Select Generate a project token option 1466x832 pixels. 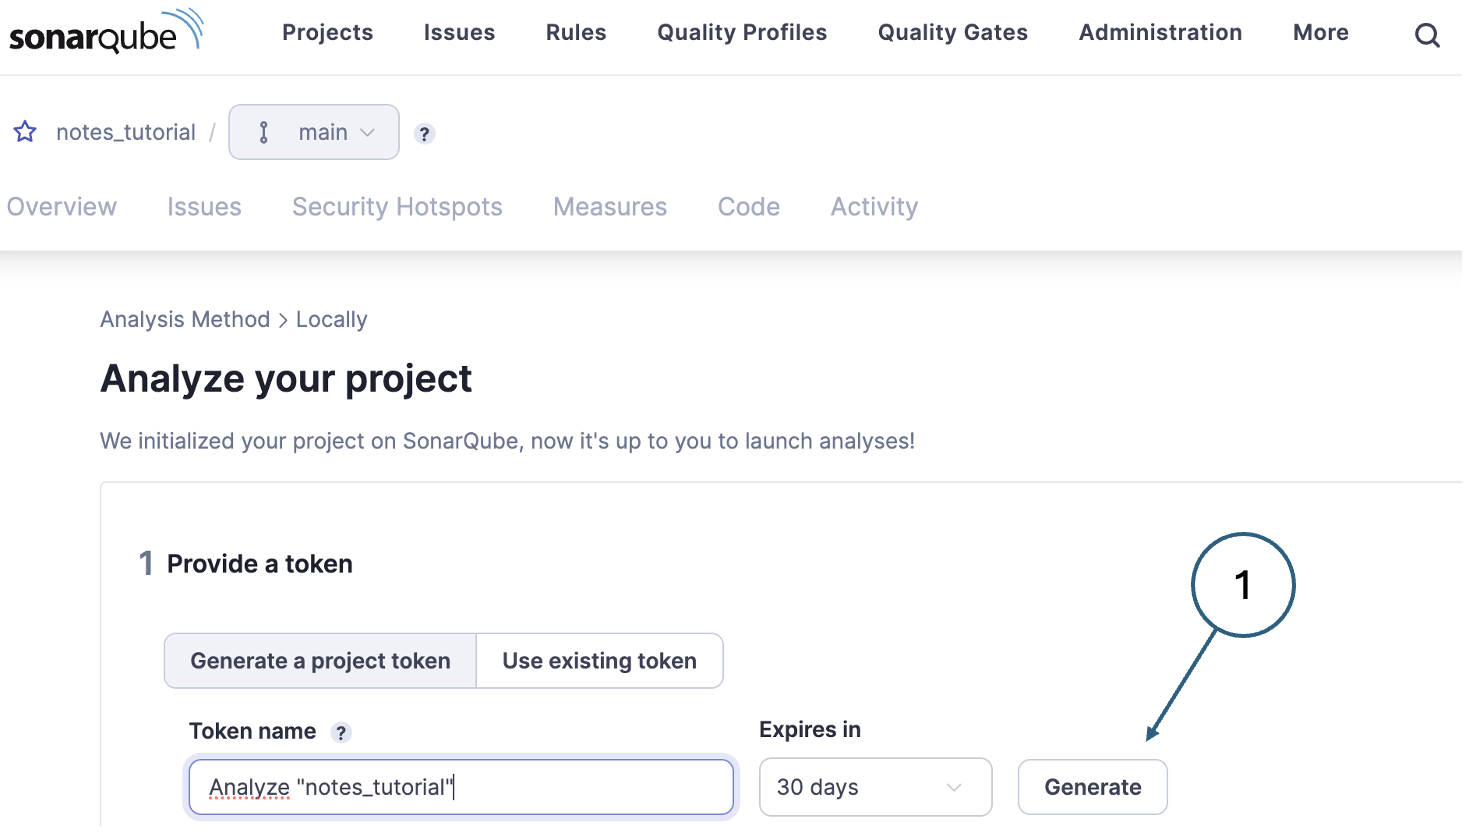point(320,661)
